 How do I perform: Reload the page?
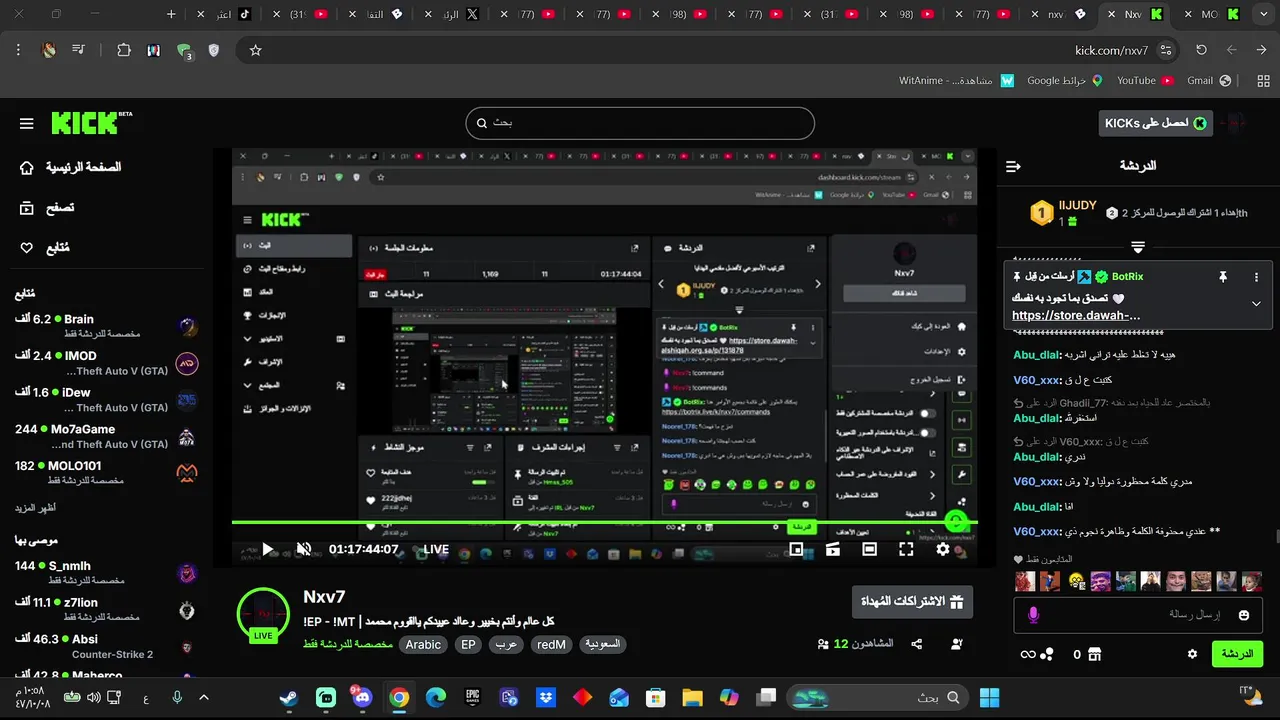tap(1201, 50)
